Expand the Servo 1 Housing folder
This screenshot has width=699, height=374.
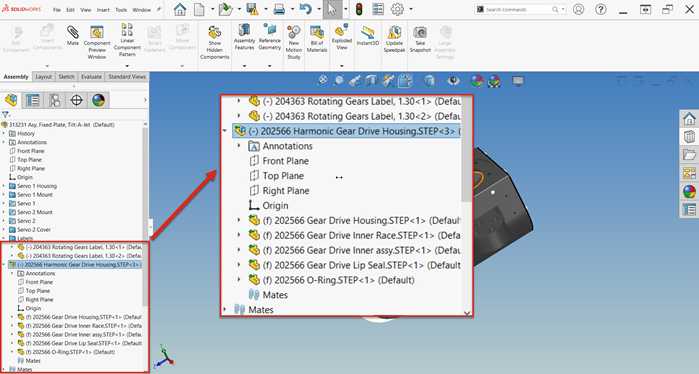(x=4, y=186)
